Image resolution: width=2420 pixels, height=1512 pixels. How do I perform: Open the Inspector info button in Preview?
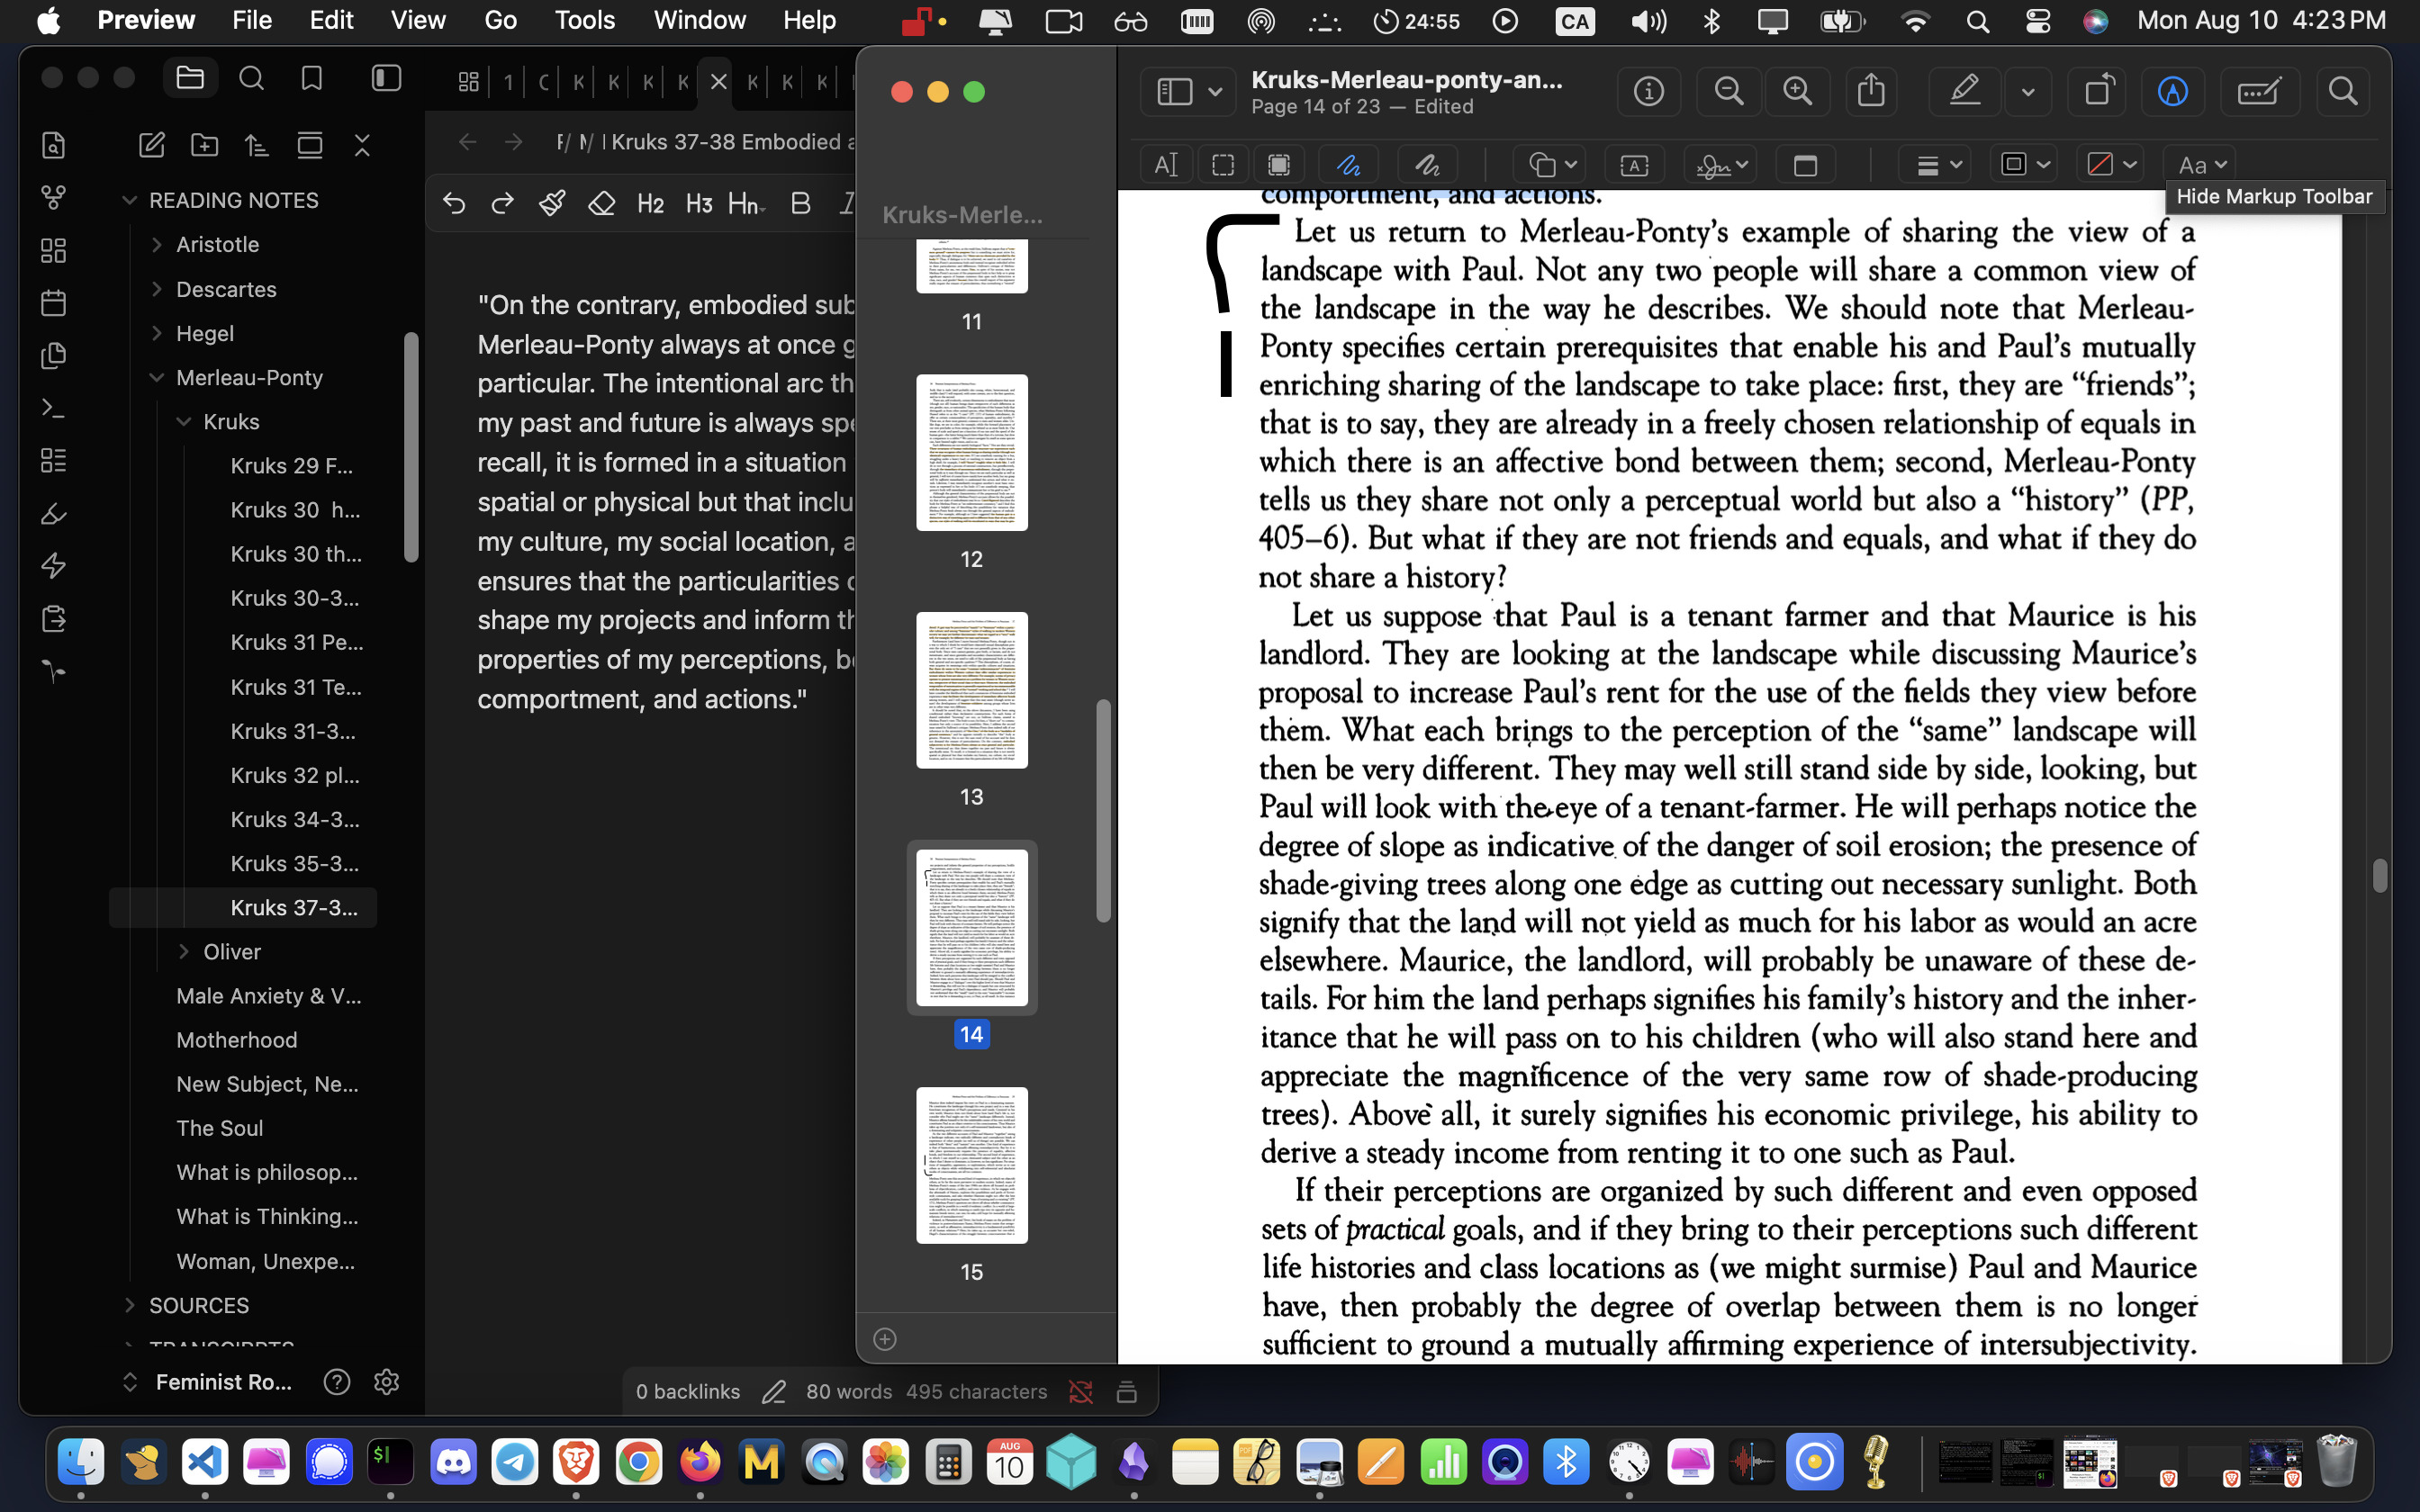(x=1648, y=92)
